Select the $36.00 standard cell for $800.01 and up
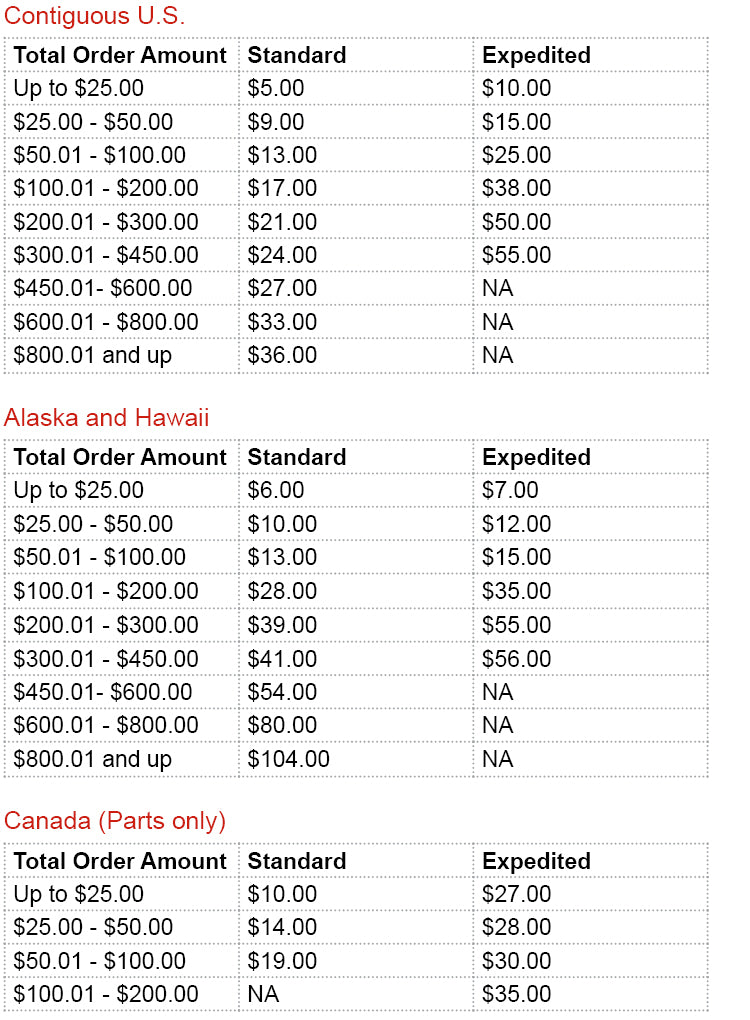The height and width of the screenshot is (1020, 750). coord(282,355)
